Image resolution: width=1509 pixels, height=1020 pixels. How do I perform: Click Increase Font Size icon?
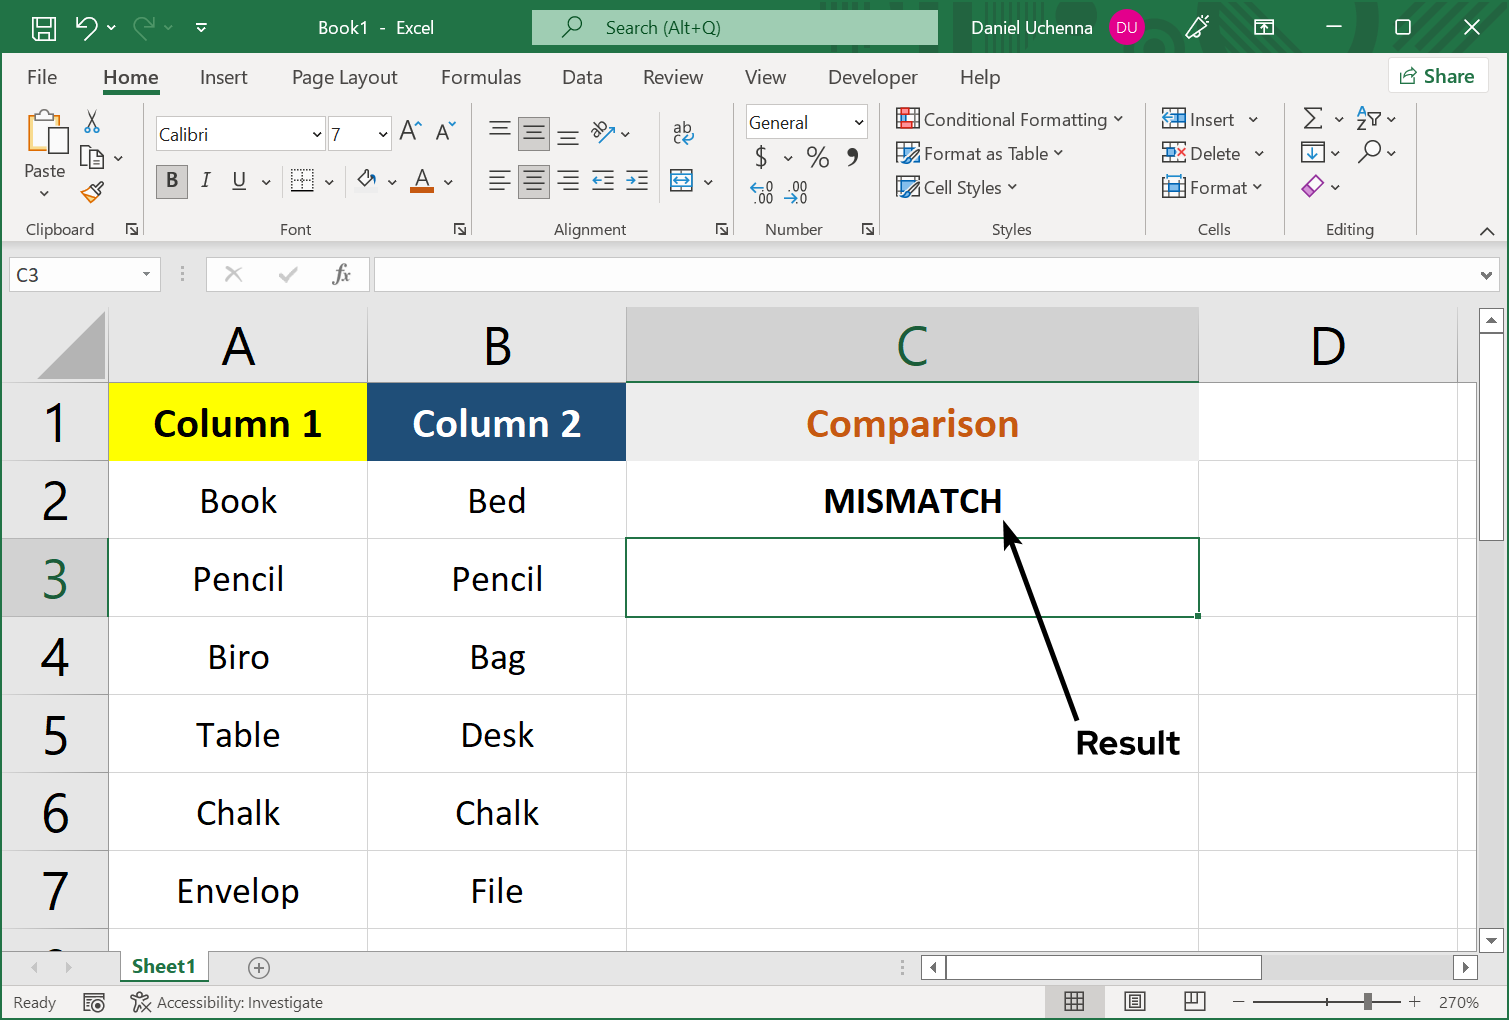tap(410, 131)
